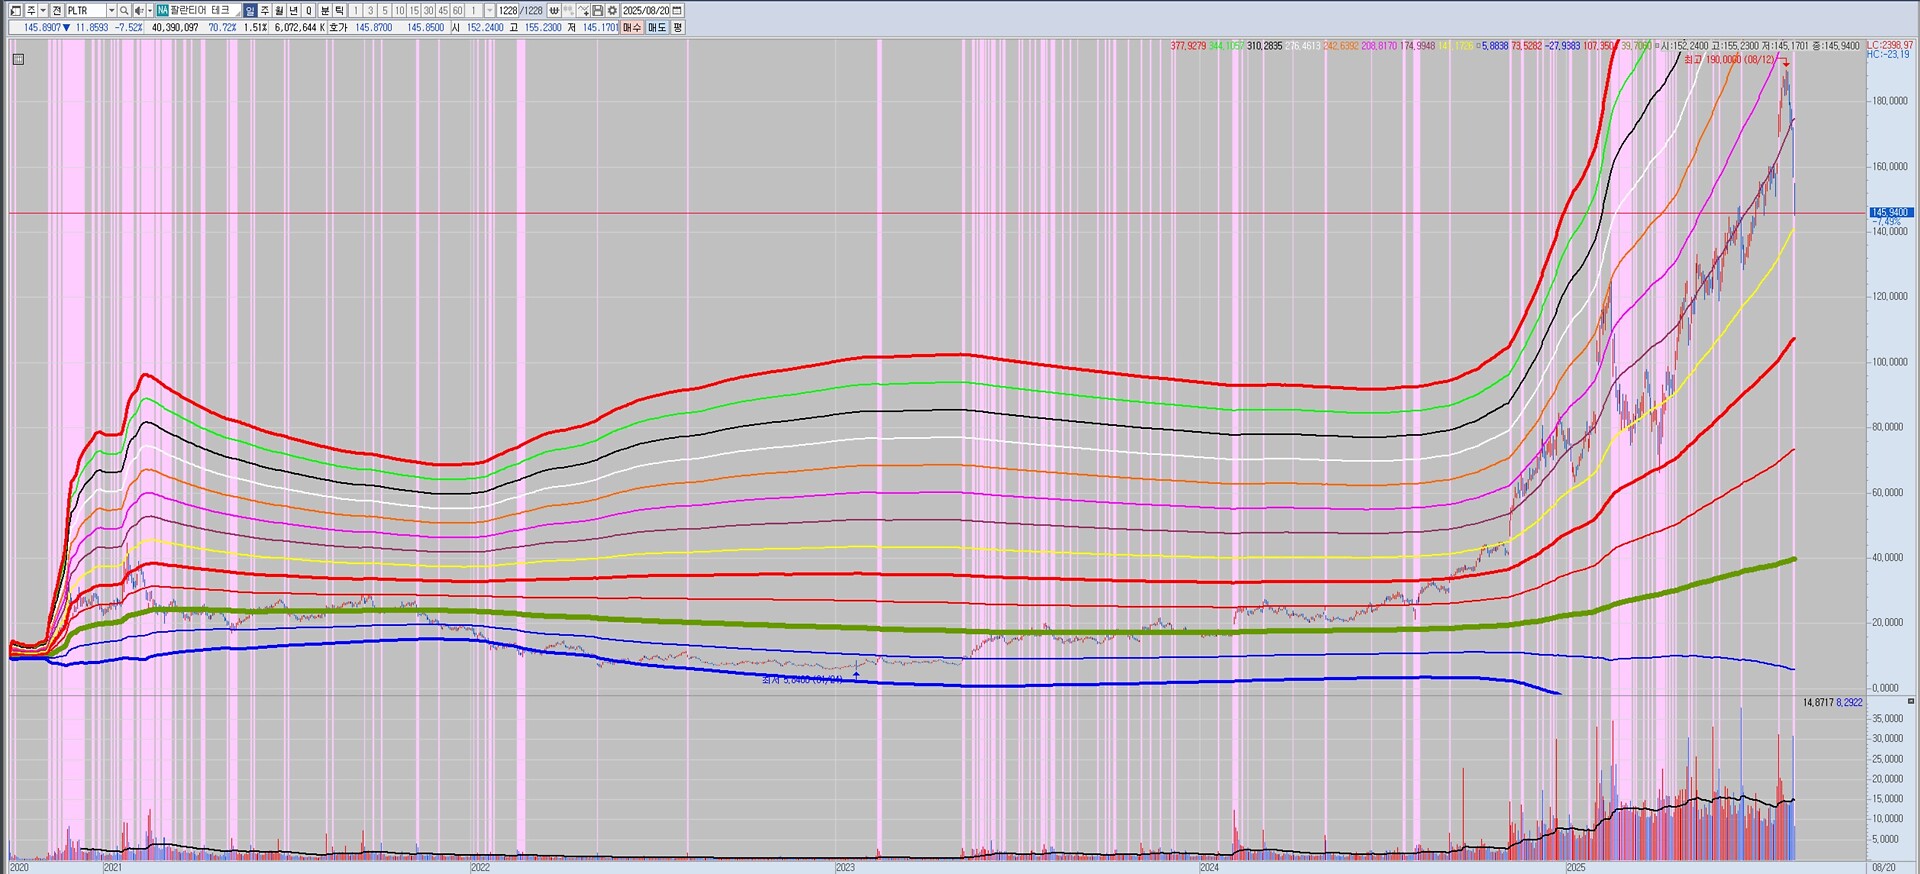Click the red indicator value 377.9279
The height and width of the screenshot is (874, 1920).
pyautogui.click(x=1188, y=46)
